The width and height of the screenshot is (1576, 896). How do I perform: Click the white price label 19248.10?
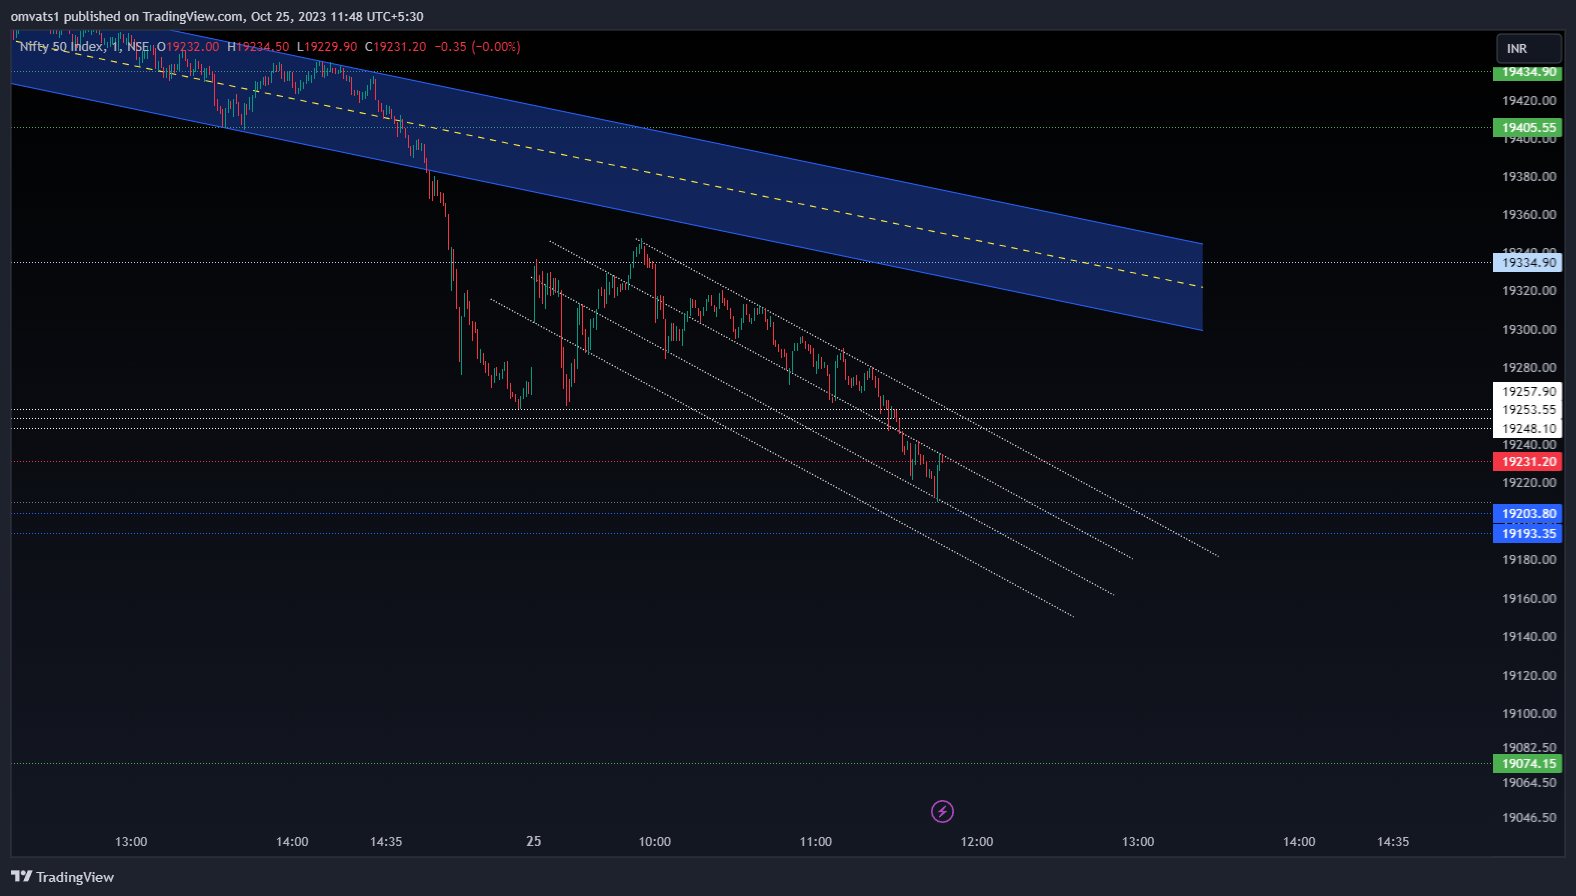(x=1528, y=429)
